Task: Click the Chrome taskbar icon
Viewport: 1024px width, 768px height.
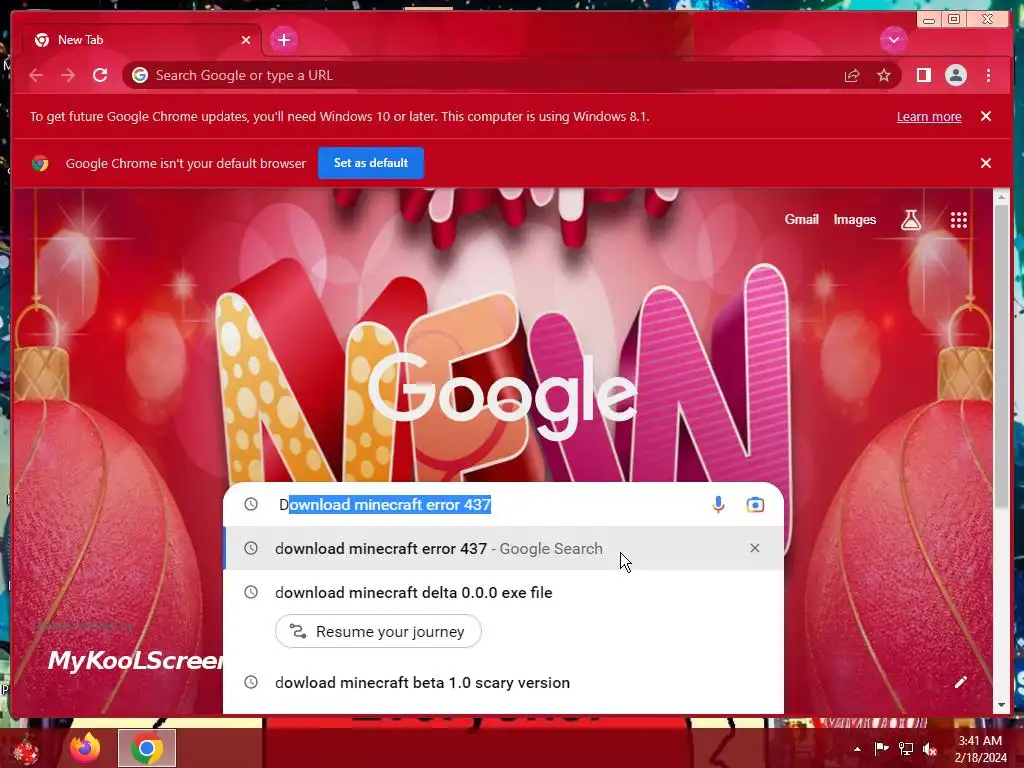Action: click(147, 748)
